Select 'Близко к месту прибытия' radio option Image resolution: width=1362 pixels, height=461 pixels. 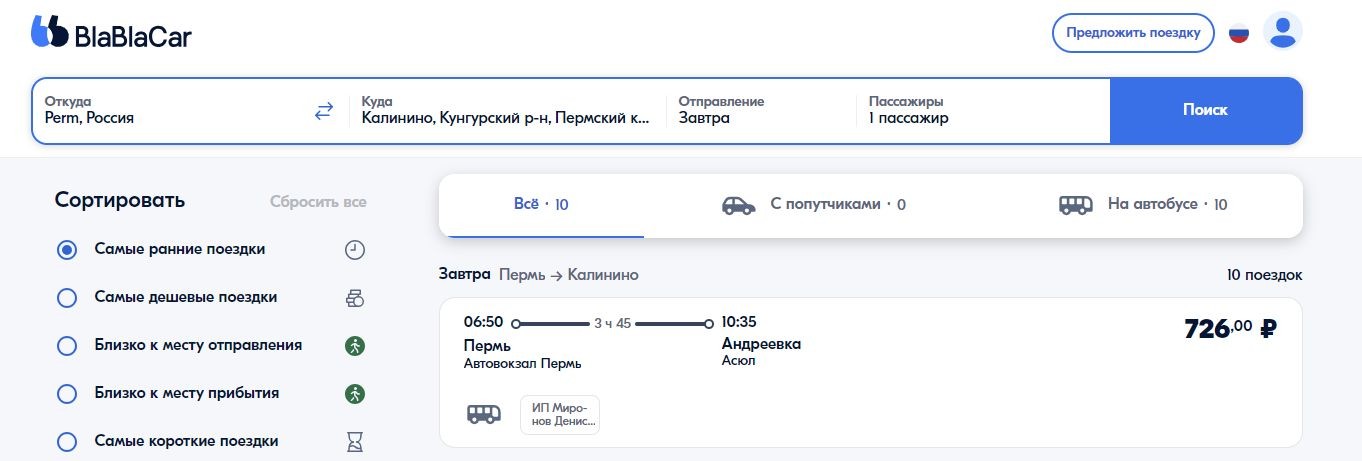(67, 394)
